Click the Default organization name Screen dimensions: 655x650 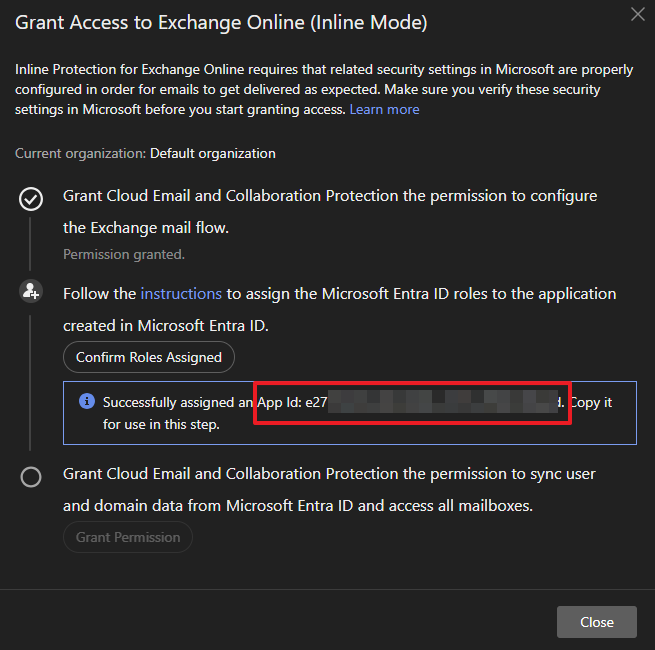tap(212, 153)
